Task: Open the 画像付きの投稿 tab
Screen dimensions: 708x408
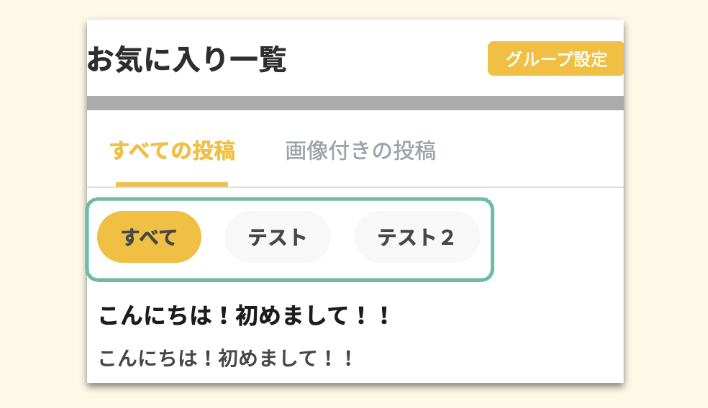Action: 360,151
